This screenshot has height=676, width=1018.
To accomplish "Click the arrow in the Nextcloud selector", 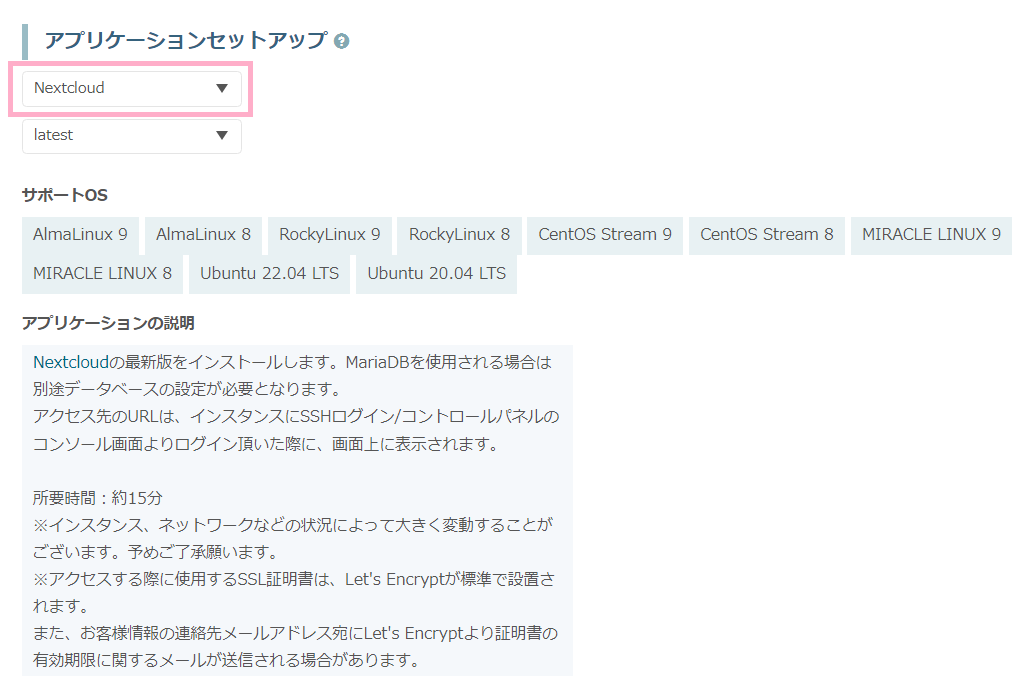I will point(222,88).
